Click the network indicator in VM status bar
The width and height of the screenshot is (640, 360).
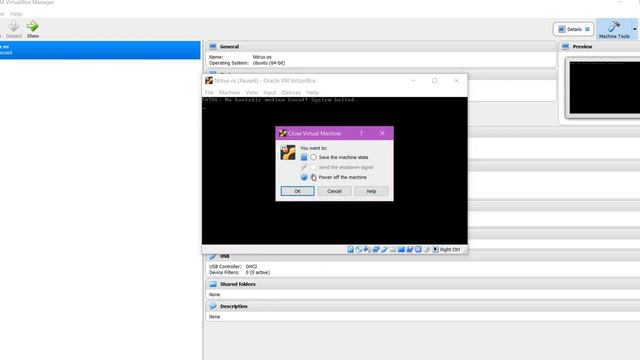pyautogui.click(x=376, y=249)
